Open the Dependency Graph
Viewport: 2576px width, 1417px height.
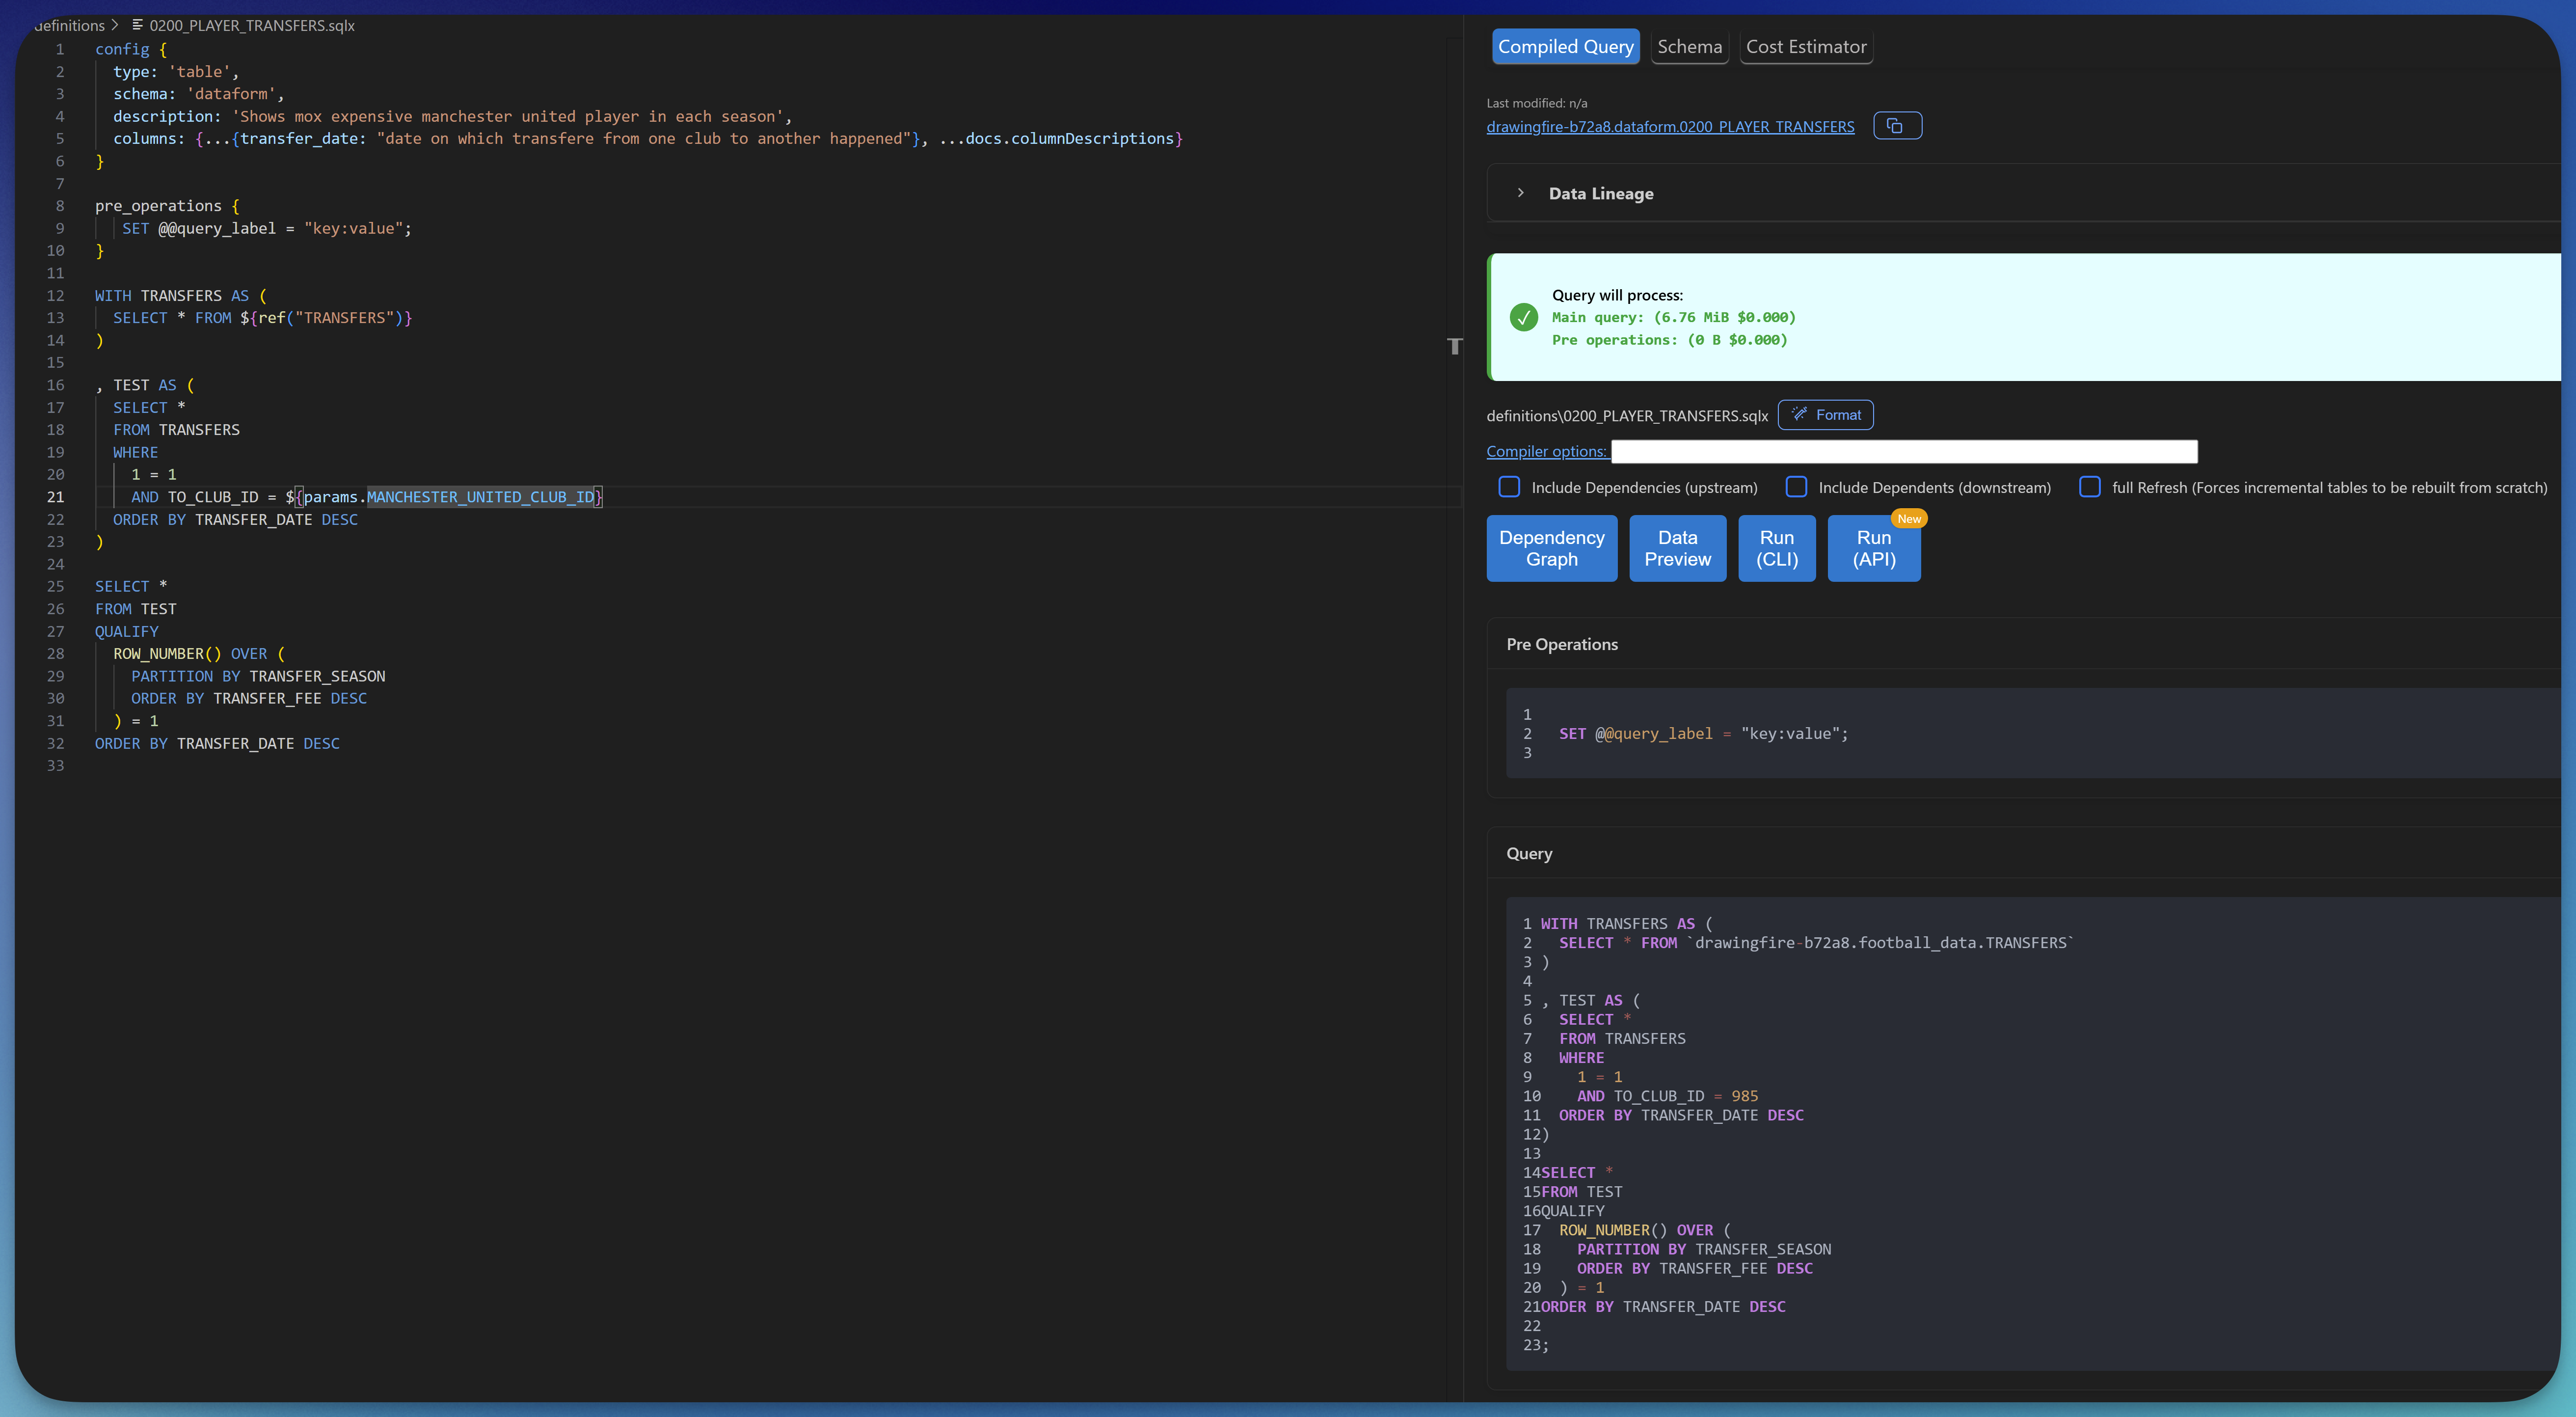click(x=1551, y=548)
